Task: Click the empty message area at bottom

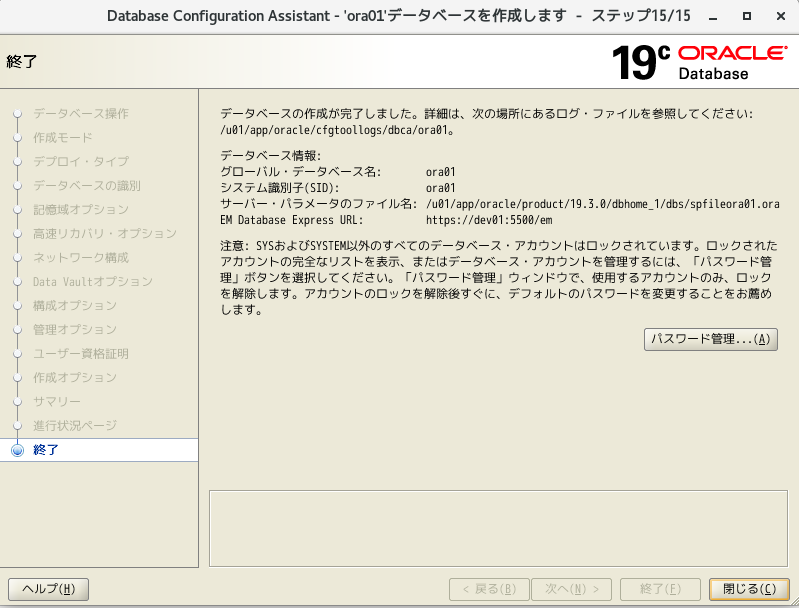Action: (x=498, y=528)
